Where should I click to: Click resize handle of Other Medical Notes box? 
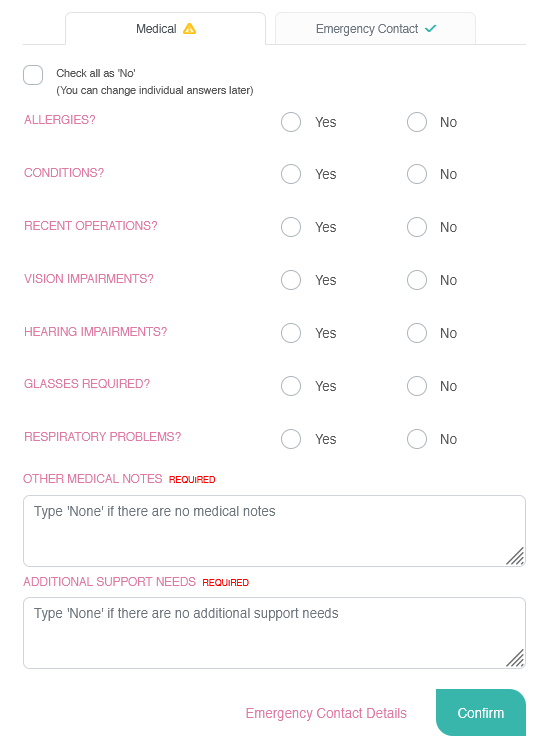pyautogui.click(x=515, y=556)
